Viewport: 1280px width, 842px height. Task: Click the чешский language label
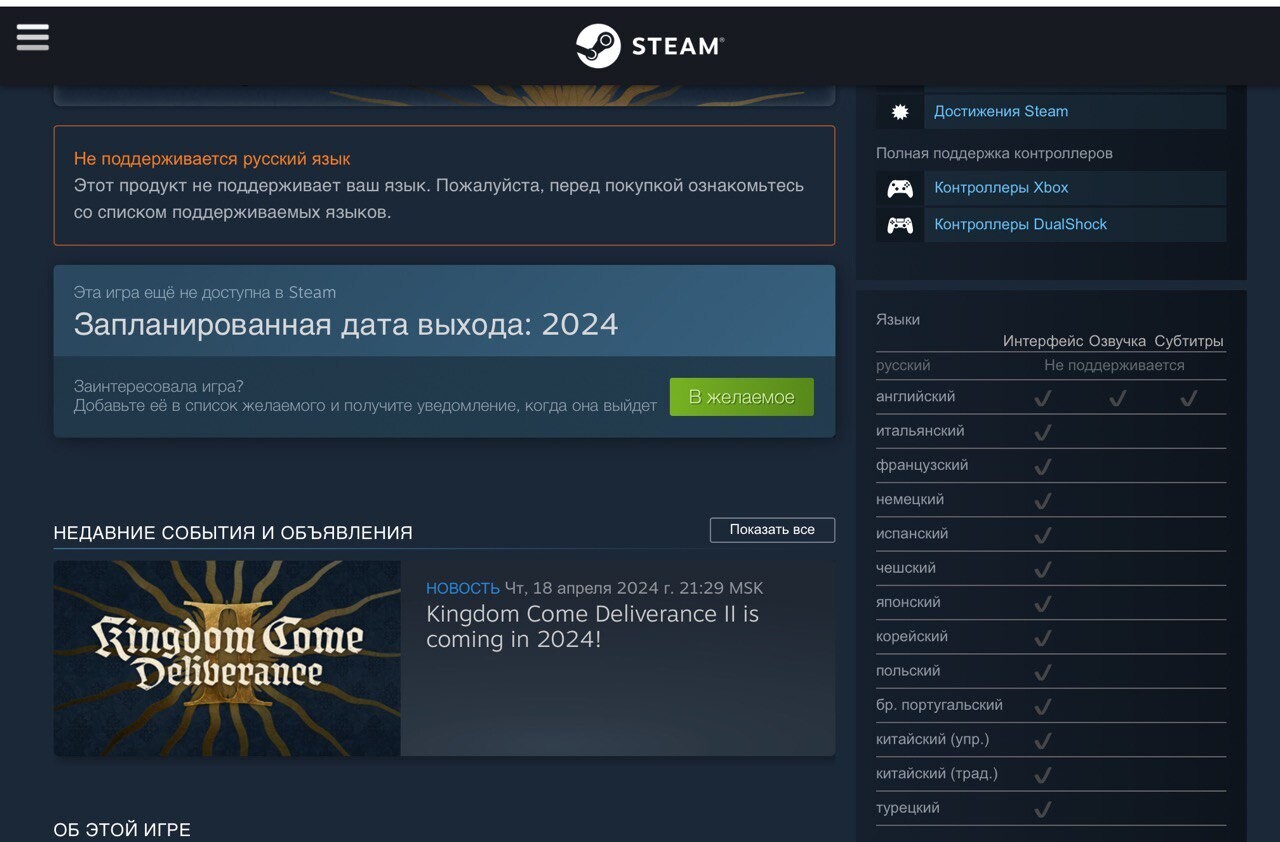tap(906, 567)
